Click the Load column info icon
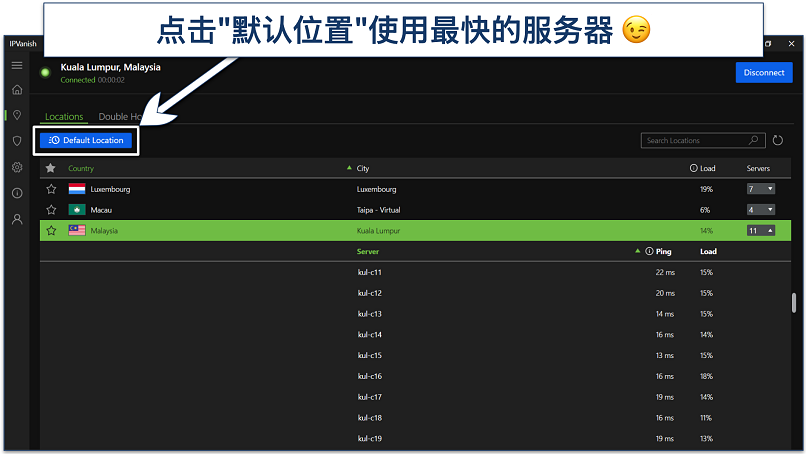Screen dimensions: 806x454 (693, 168)
